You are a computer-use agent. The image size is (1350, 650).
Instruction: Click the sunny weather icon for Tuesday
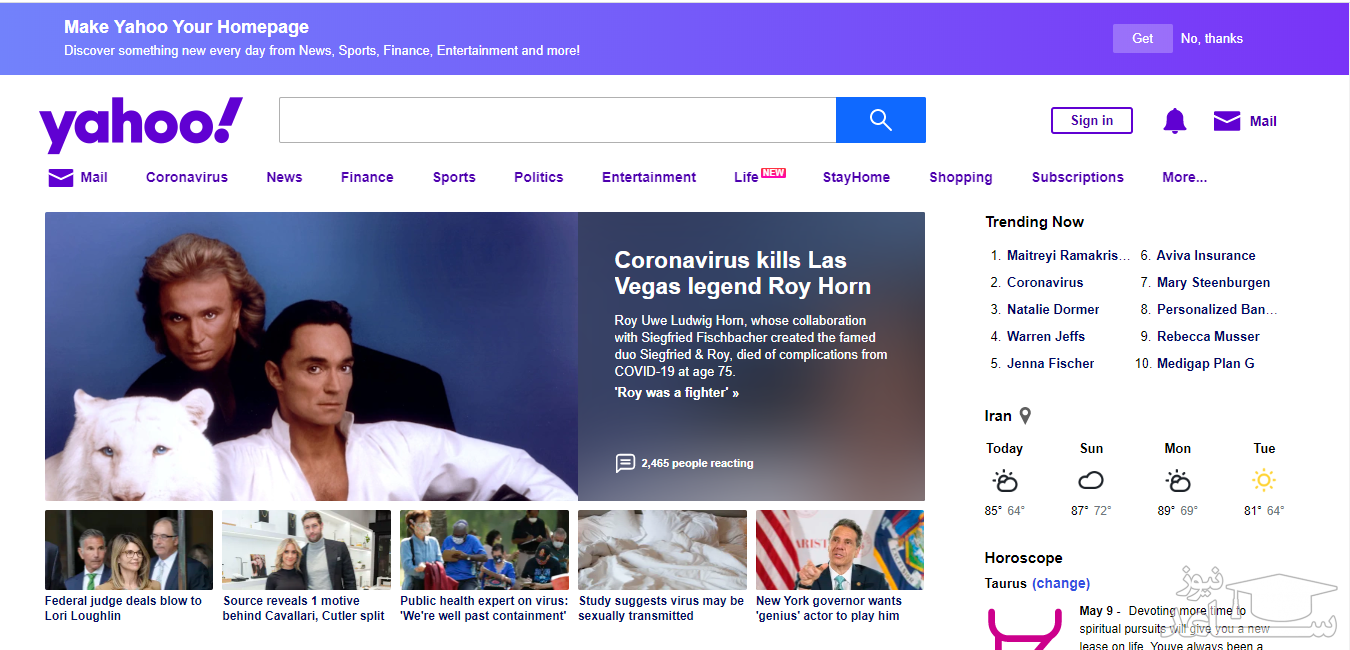[1264, 481]
